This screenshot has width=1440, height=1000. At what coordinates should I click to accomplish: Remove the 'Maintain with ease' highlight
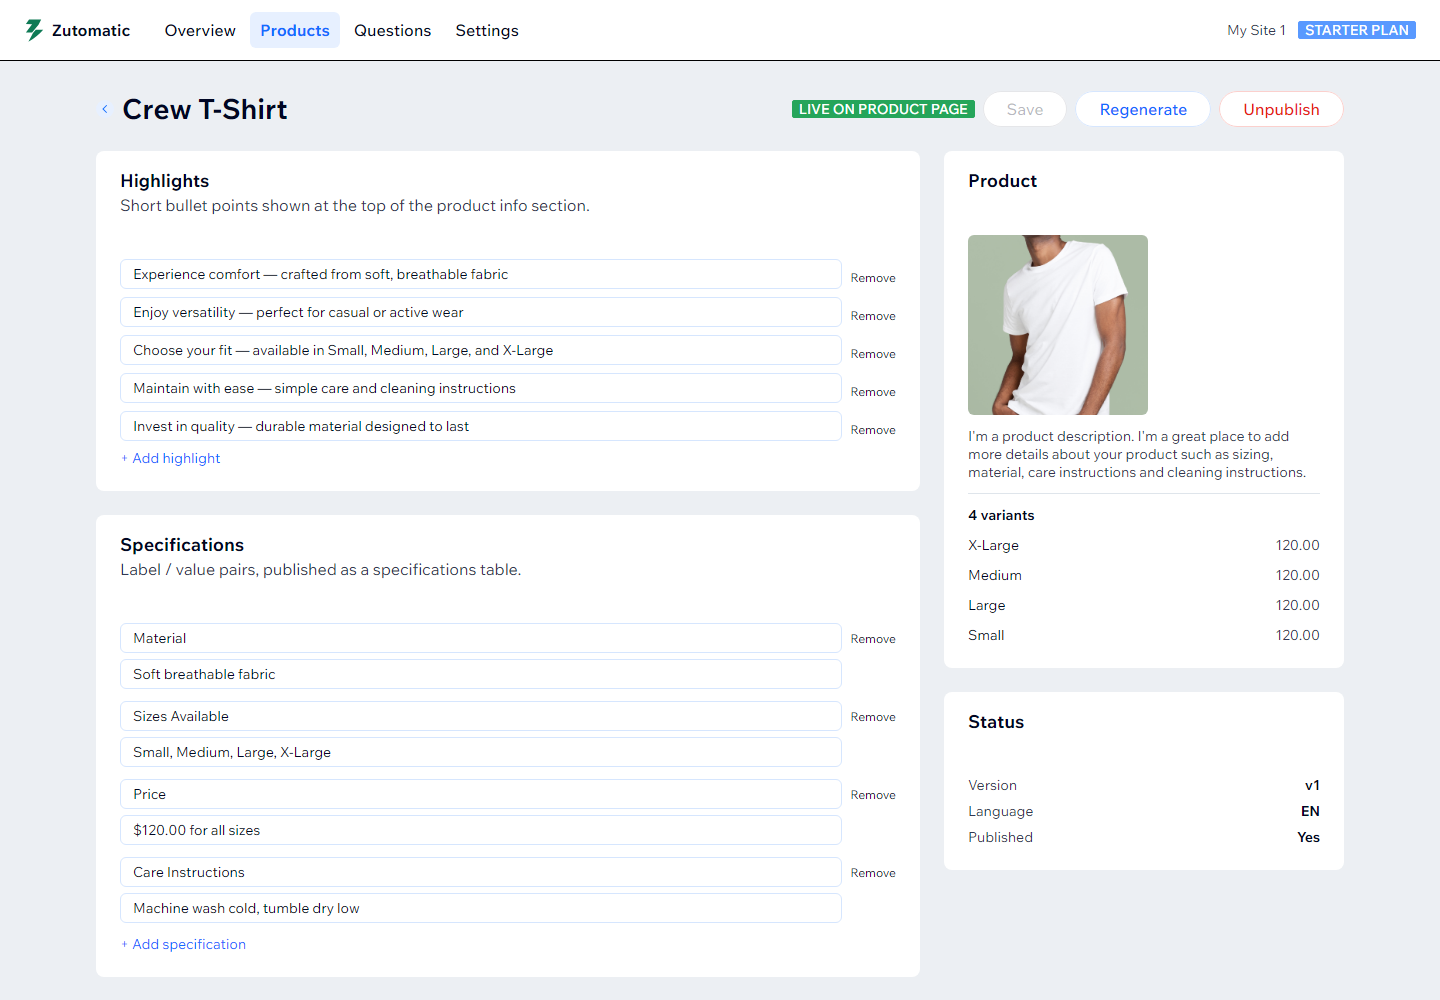(x=873, y=392)
